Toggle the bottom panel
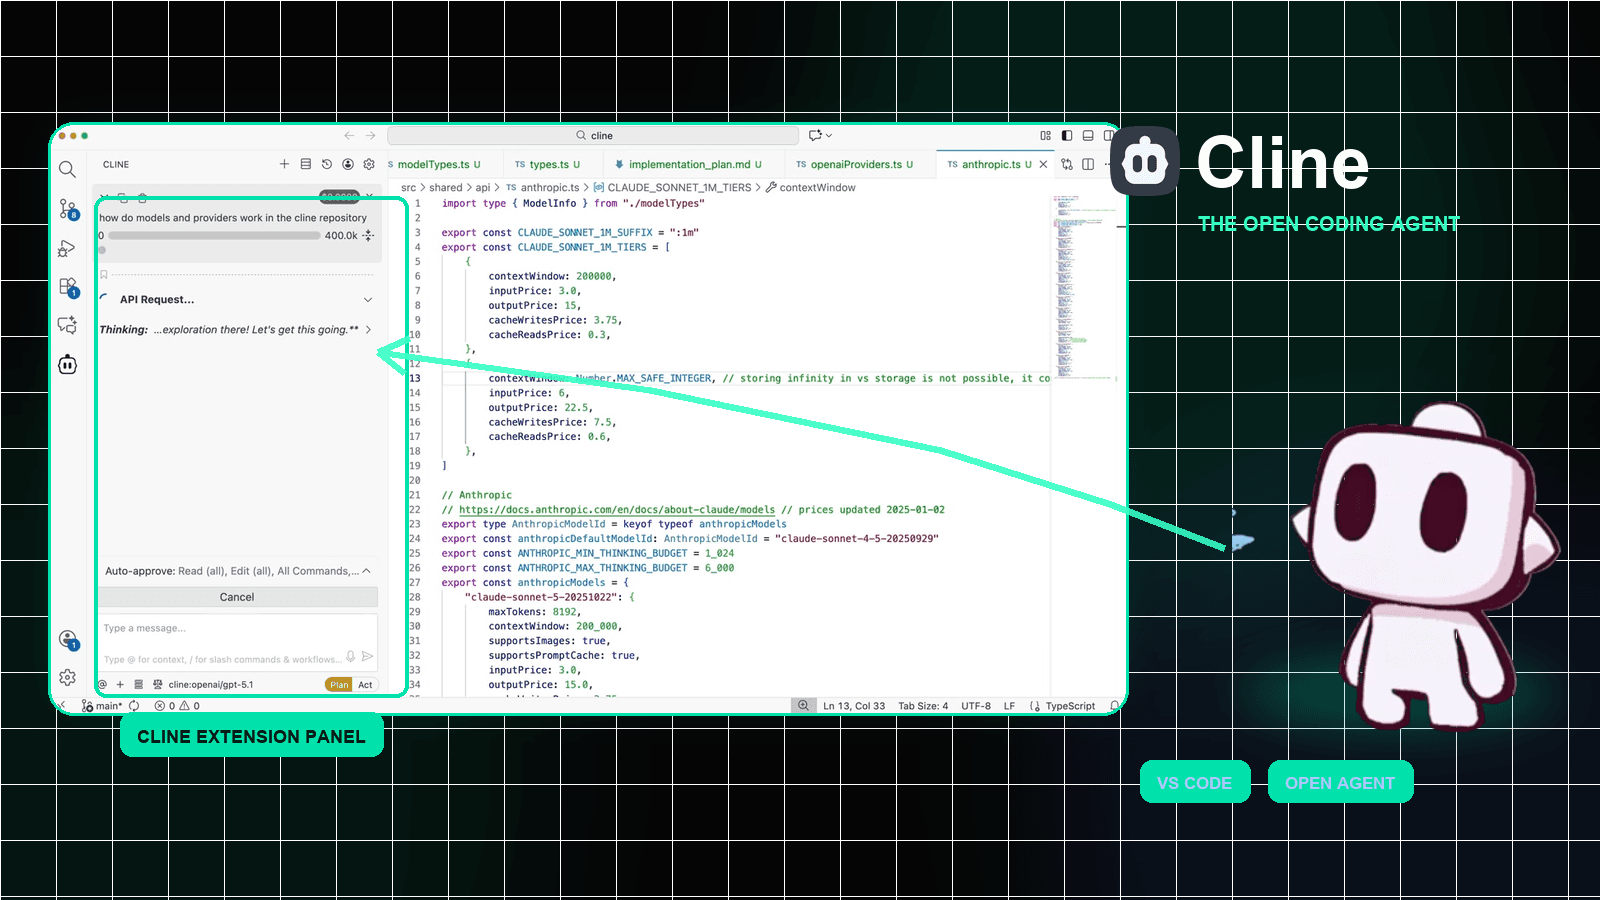The height and width of the screenshot is (900, 1600). coord(1088,135)
